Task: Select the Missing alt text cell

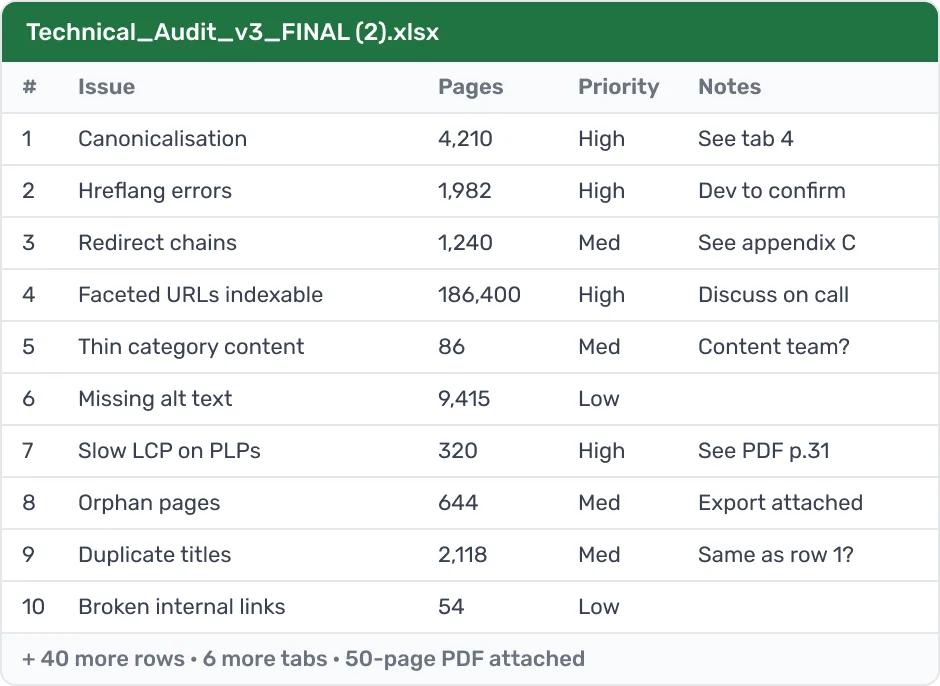Action: [155, 399]
